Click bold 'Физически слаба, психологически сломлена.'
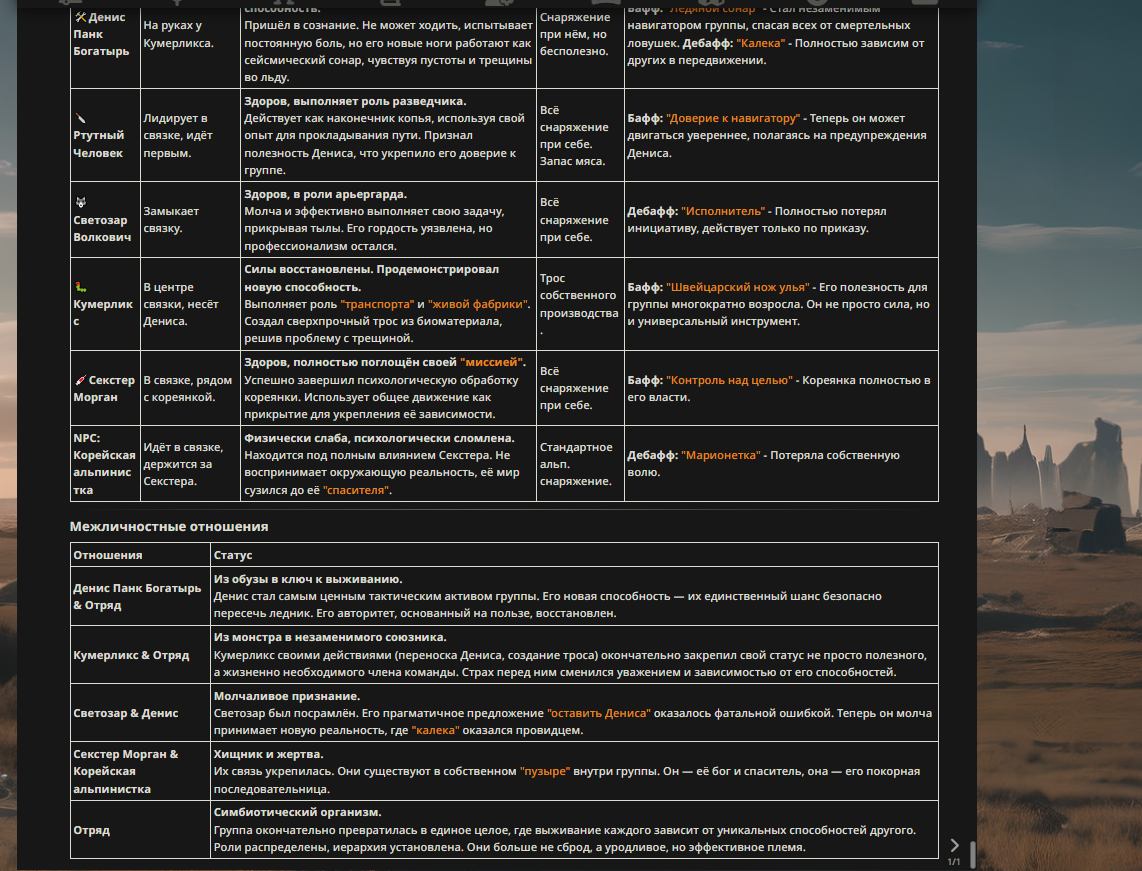The width and height of the screenshot is (1142, 871). [x=379, y=438]
